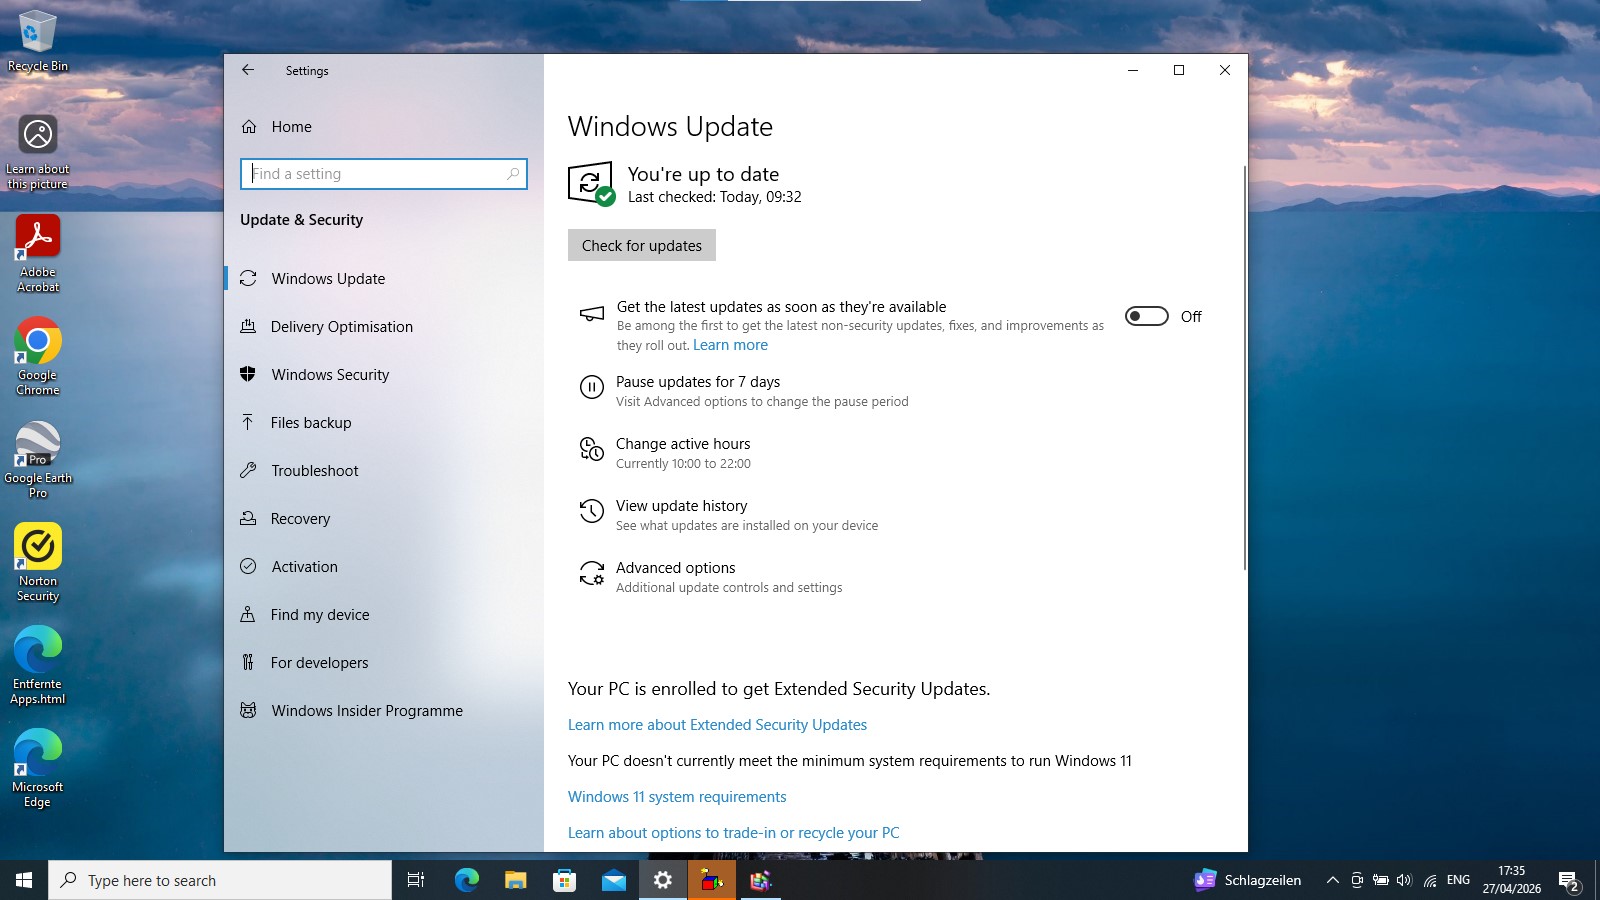The image size is (1600, 900).
Task: Open Task View from the taskbar
Action: pyautogui.click(x=416, y=880)
